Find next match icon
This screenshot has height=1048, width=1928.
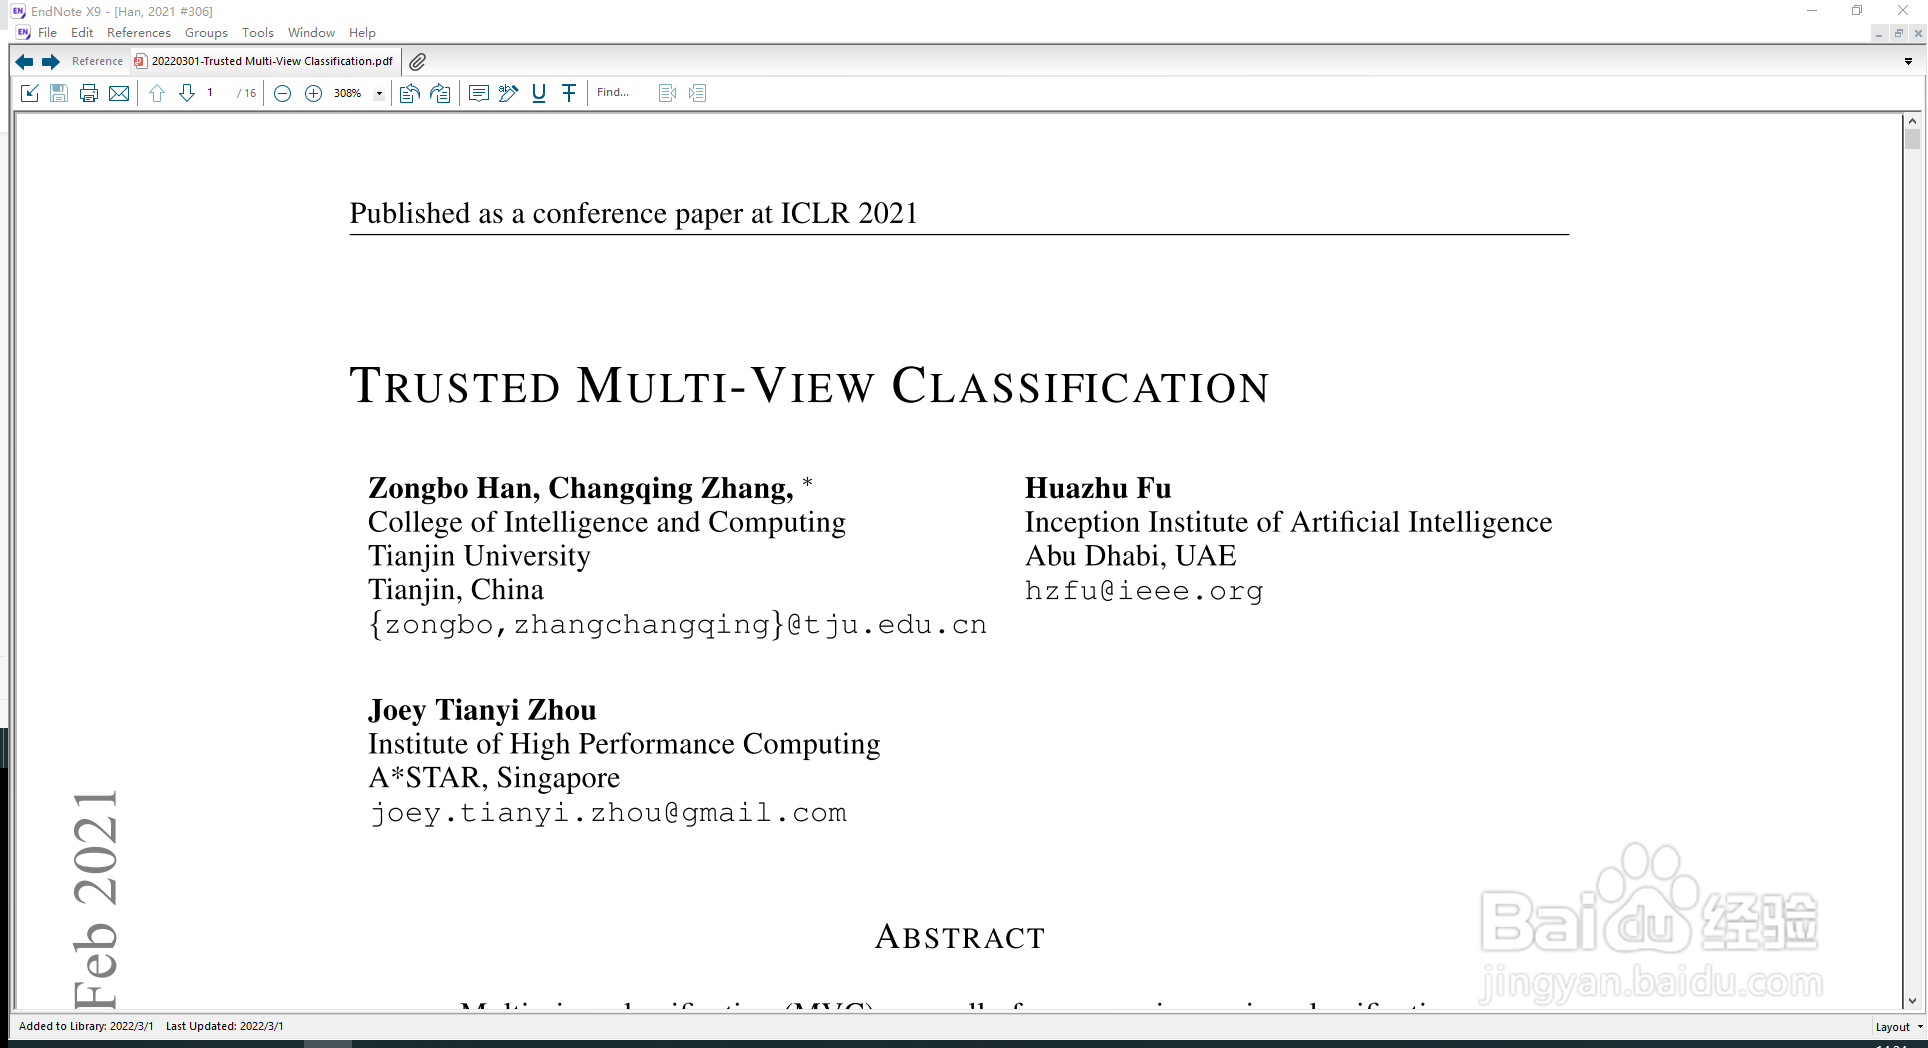pyautogui.click(x=698, y=93)
